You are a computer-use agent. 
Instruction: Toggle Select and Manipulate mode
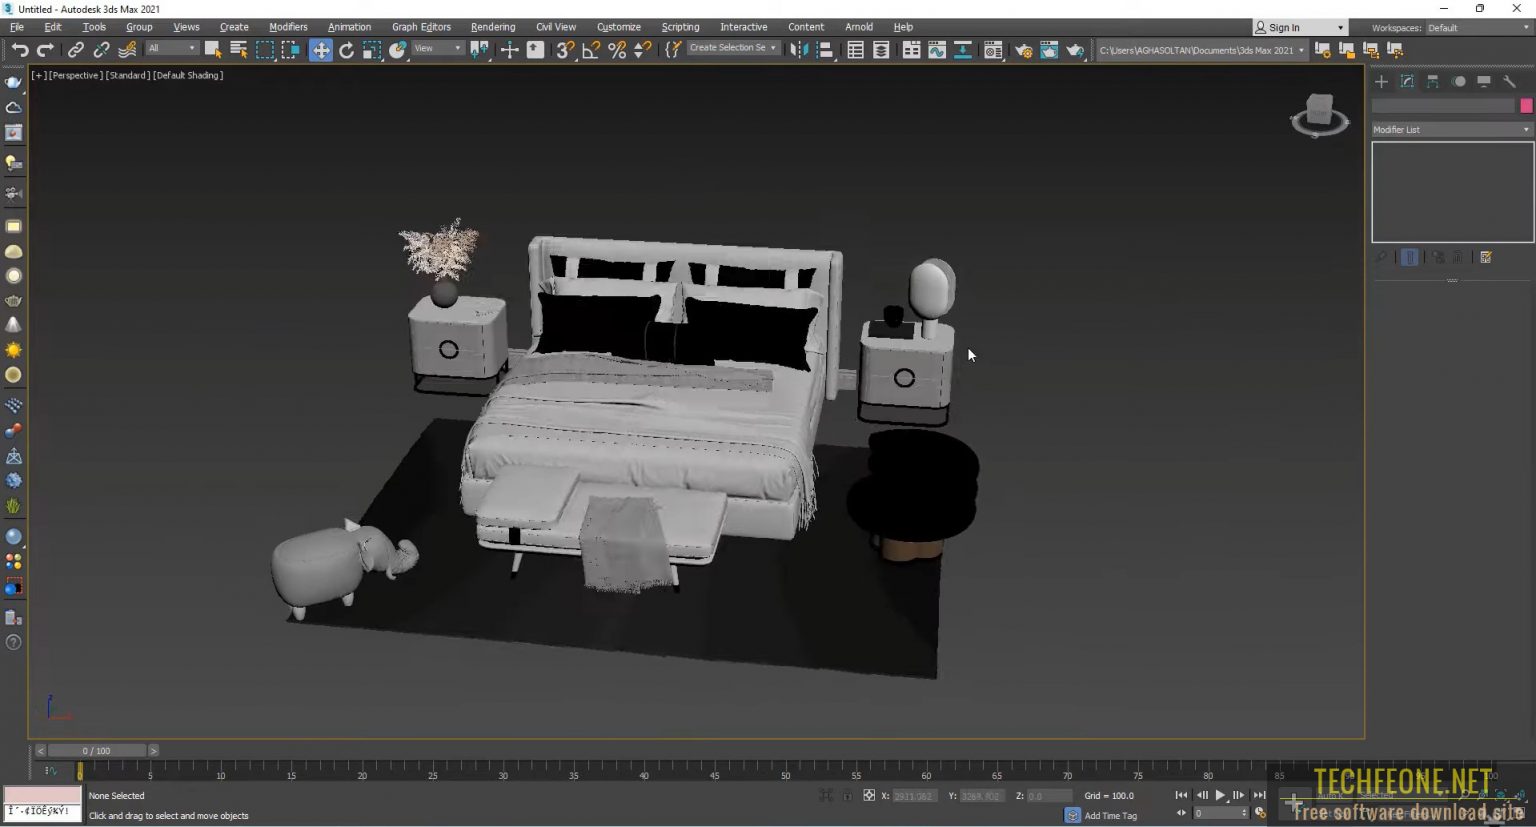click(510, 50)
